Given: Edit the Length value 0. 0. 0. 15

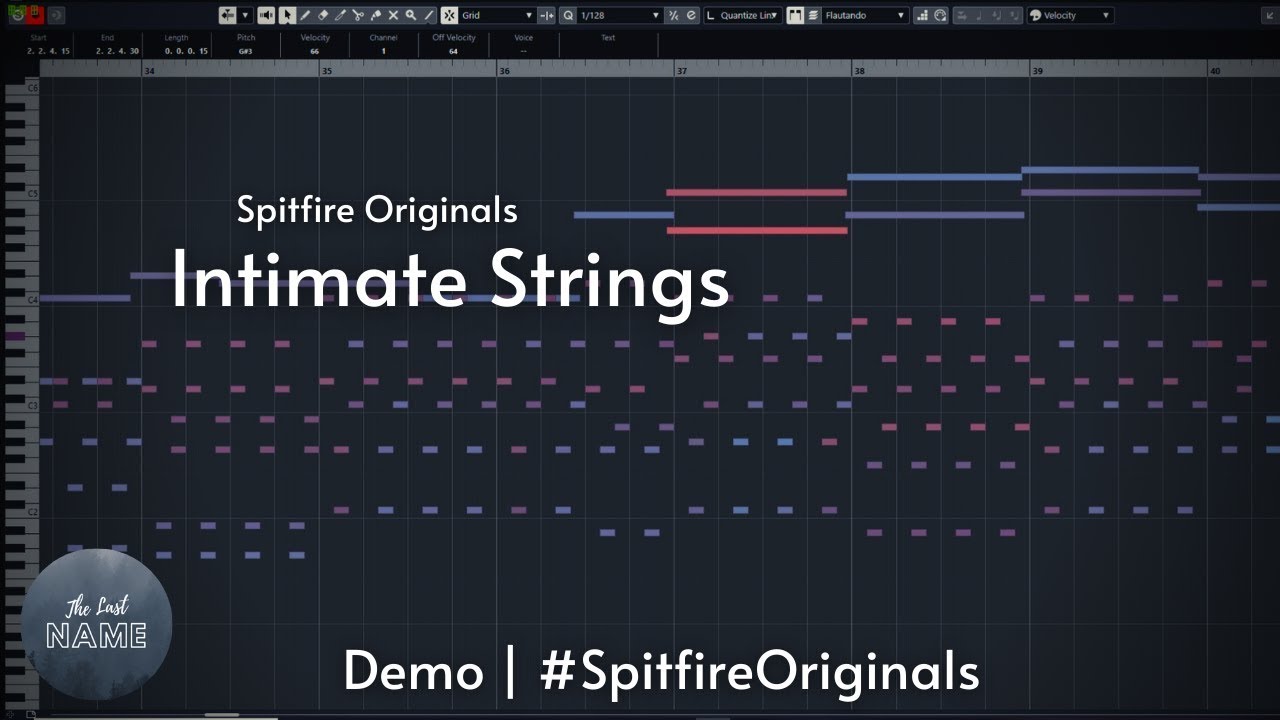Looking at the screenshot, I should click(x=186, y=51).
